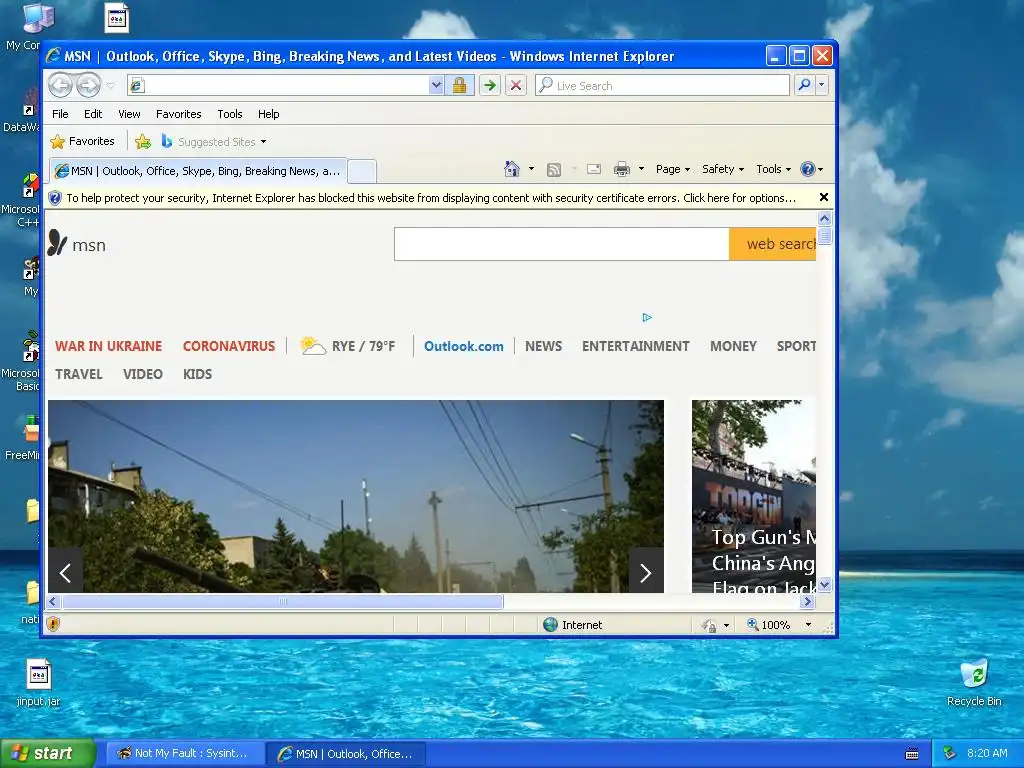The image size is (1024, 768).
Task: Open Live Search provider dropdown
Action: (x=822, y=85)
